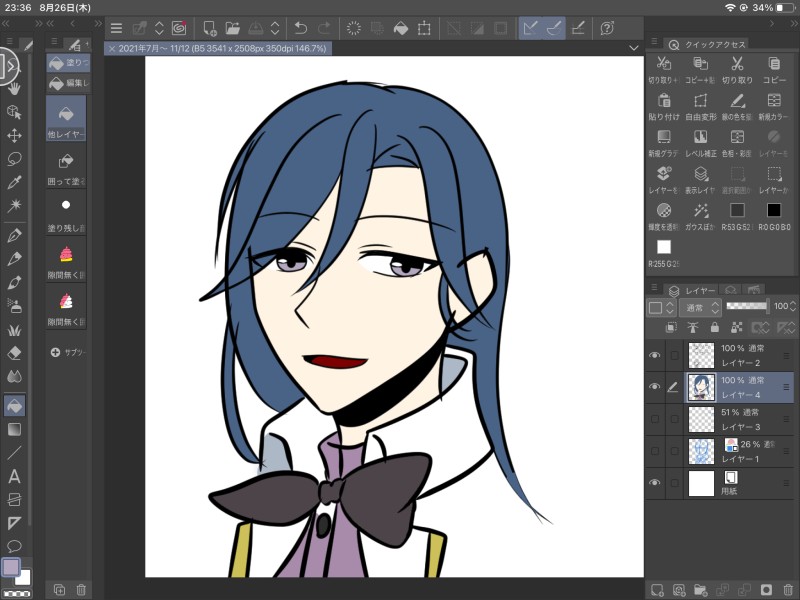The image size is (800, 600).
Task: Toggle clip to layer below icon
Action: [x=671, y=327]
